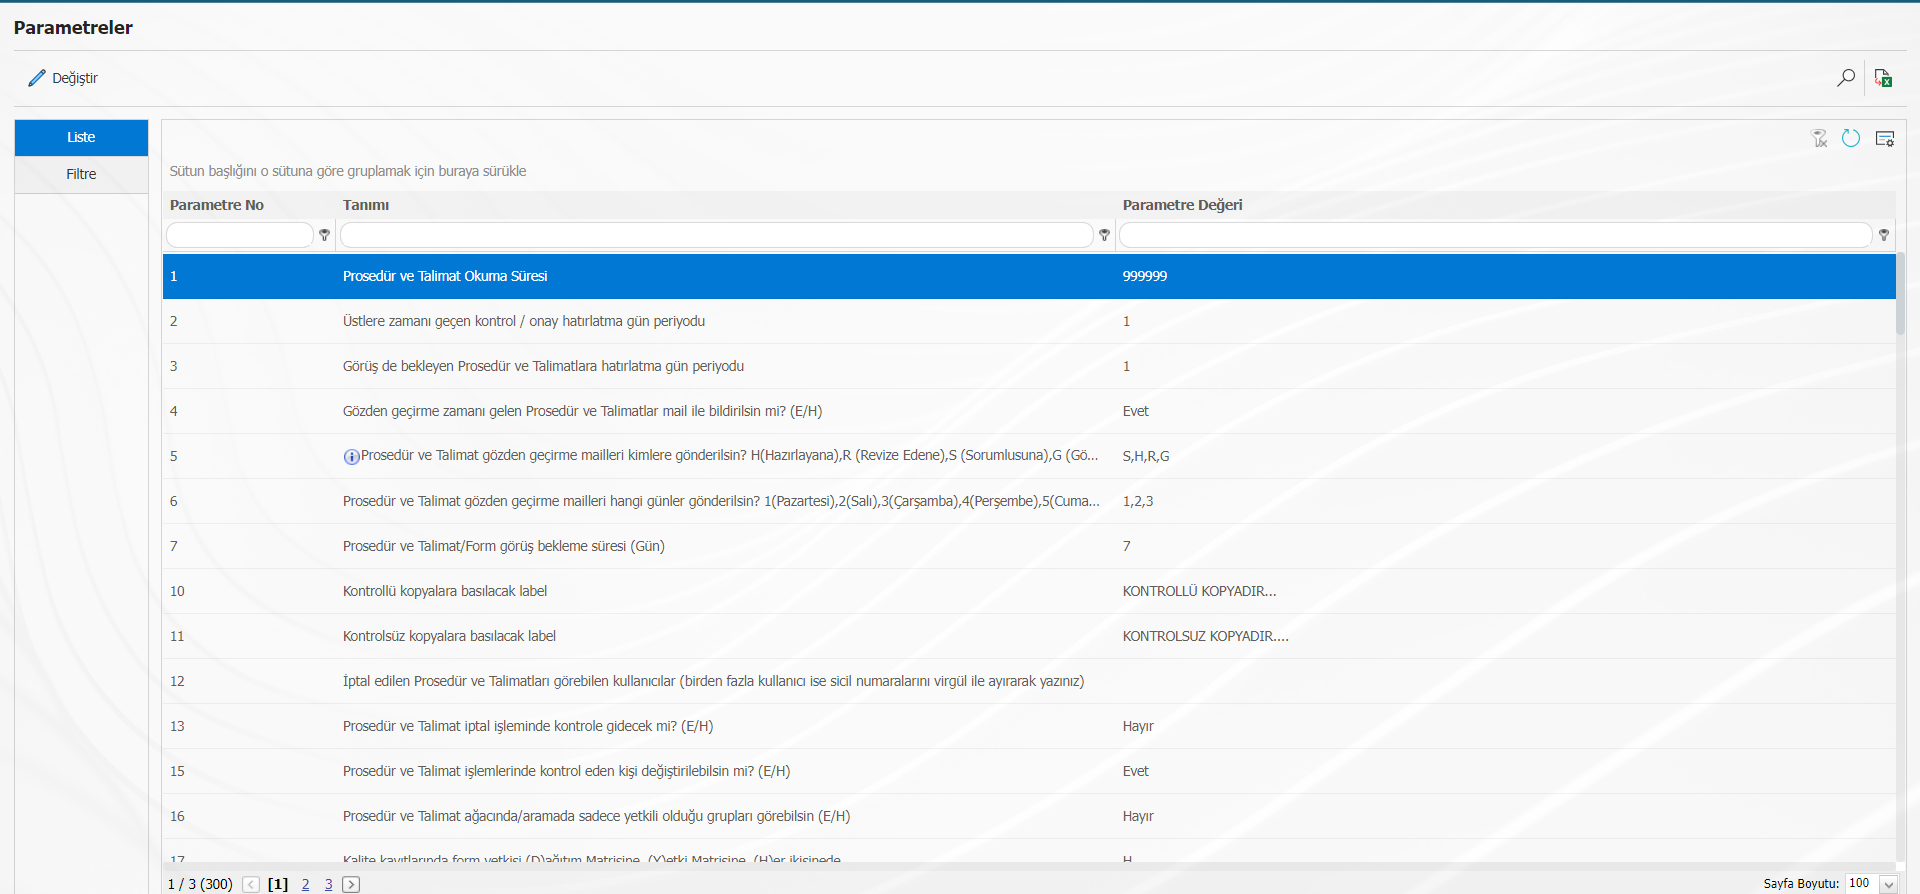Viewport: 1920px width, 894px height.
Task: Sort by the Tanımı column header
Action: (366, 205)
